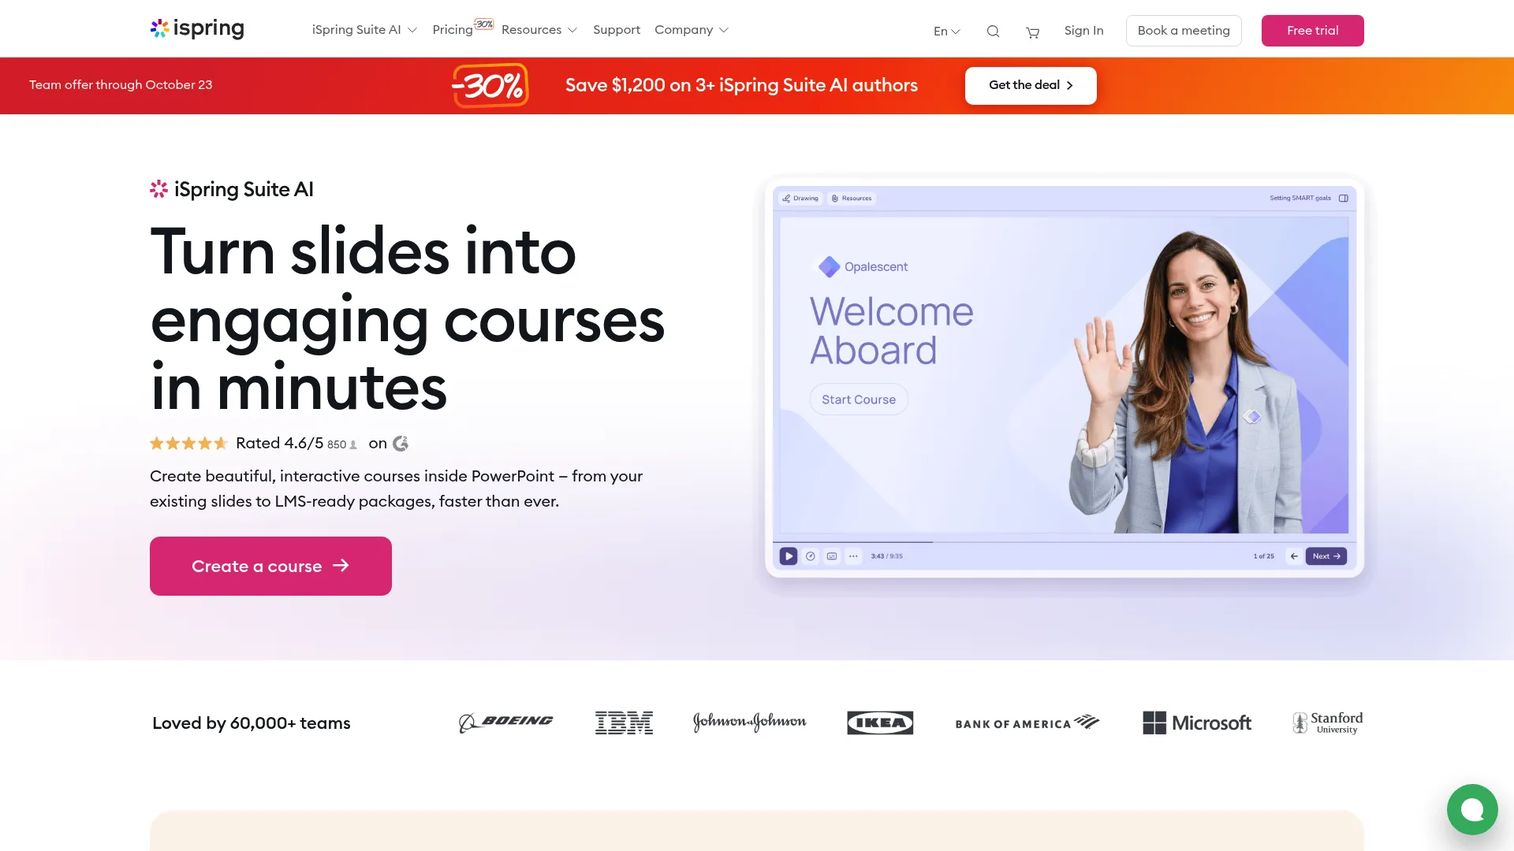The width and height of the screenshot is (1514, 851).
Task: Click 'Save $1,200 on 3+ iSpring Suite AI authors'
Action: (742, 85)
